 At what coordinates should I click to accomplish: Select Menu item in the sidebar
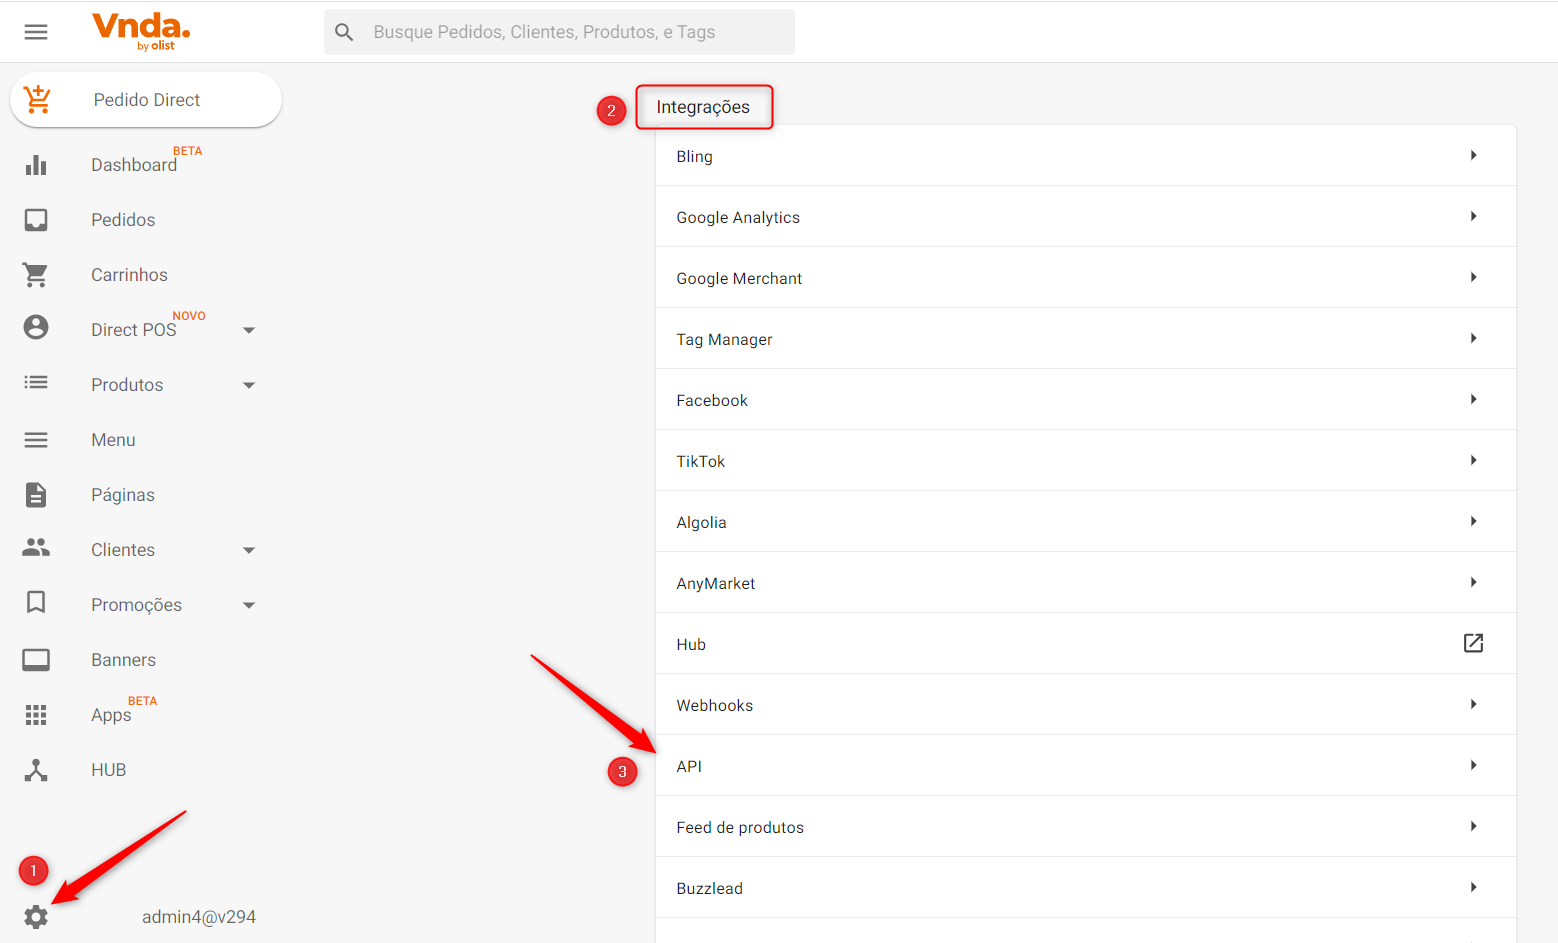(x=113, y=440)
